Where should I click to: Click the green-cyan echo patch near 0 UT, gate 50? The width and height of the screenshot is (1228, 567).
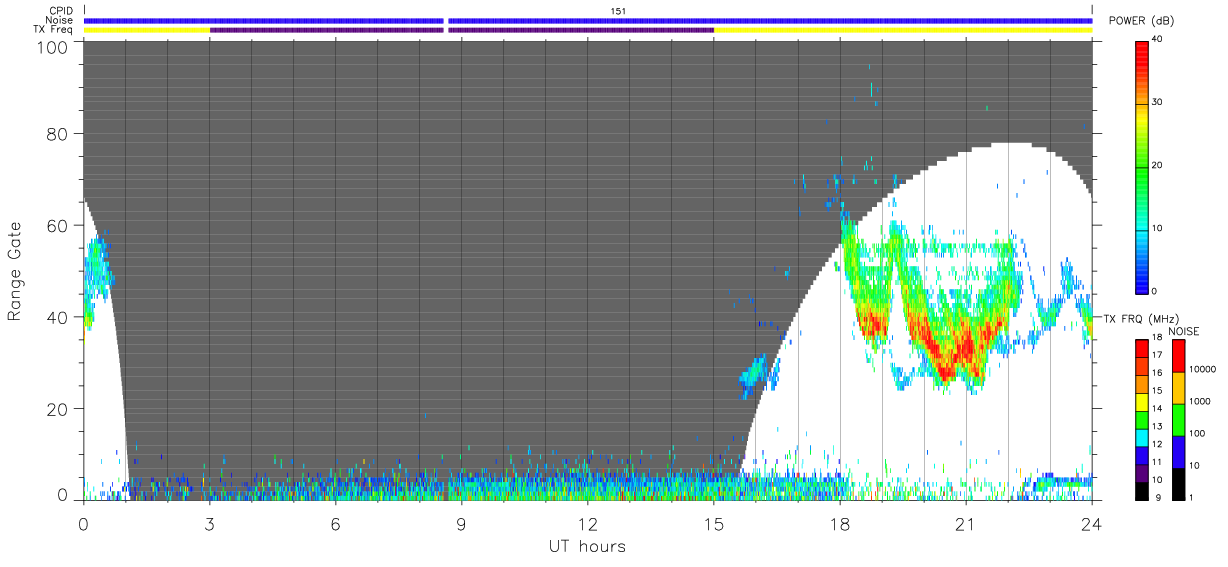point(98,265)
